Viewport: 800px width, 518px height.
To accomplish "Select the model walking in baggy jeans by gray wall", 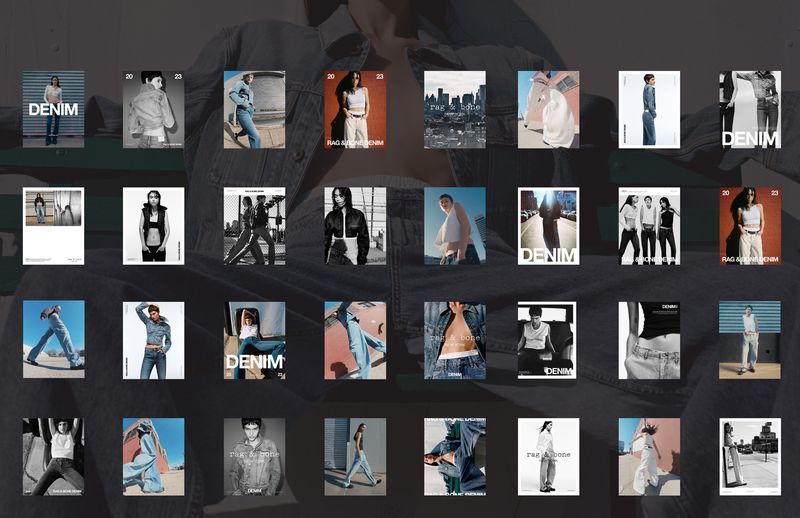I will [355, 457].
